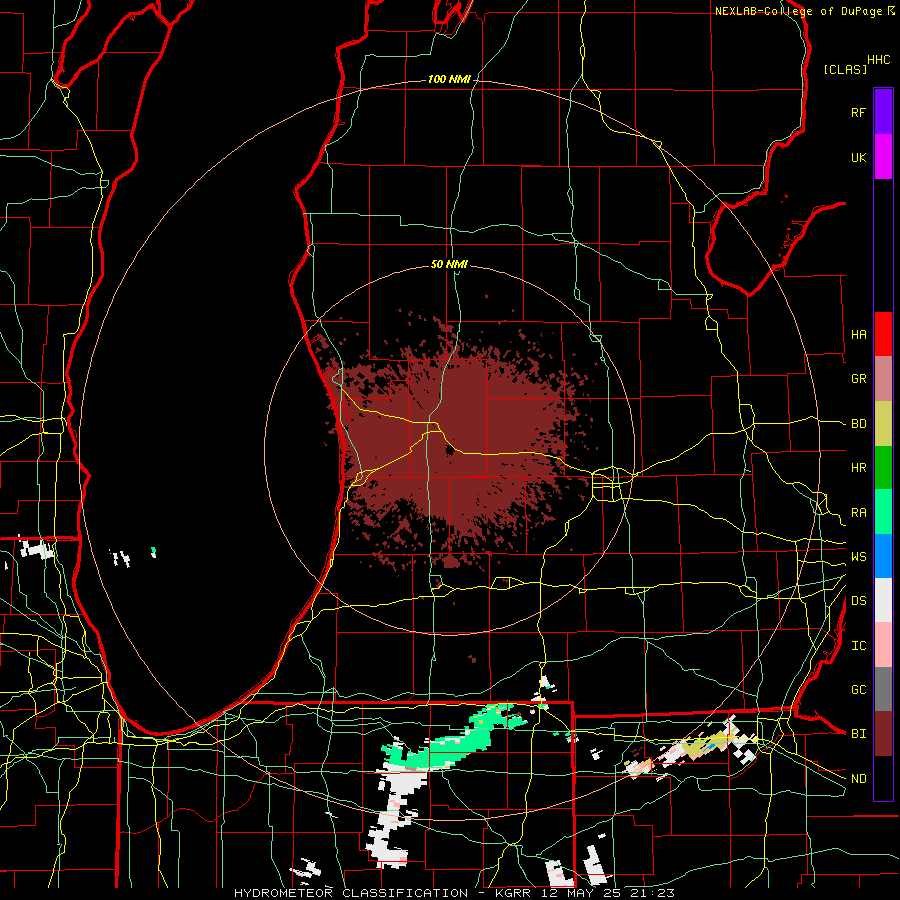Click the ND legend label
900x900 pixels.
click(x=858, y=779)
